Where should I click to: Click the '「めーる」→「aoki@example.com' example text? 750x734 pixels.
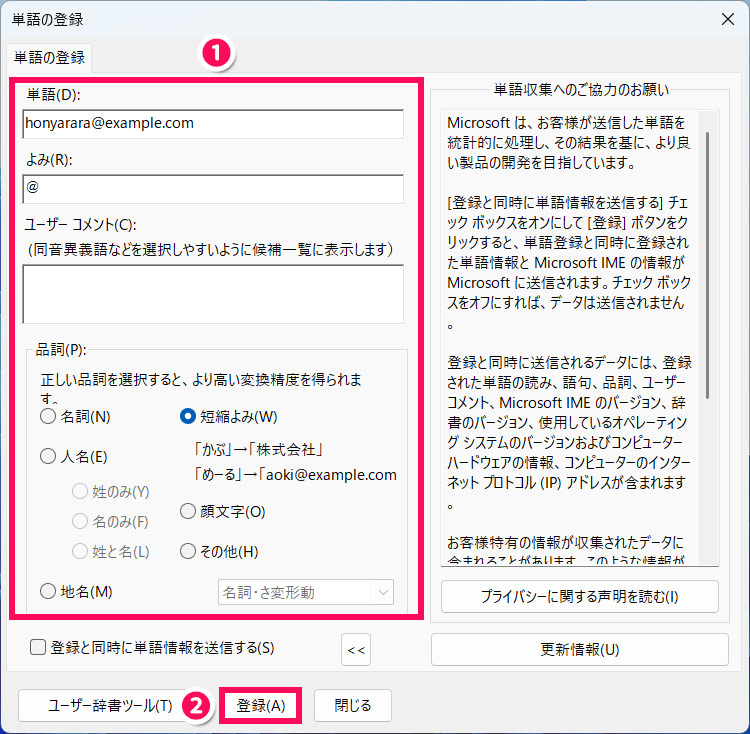[295, 474]
